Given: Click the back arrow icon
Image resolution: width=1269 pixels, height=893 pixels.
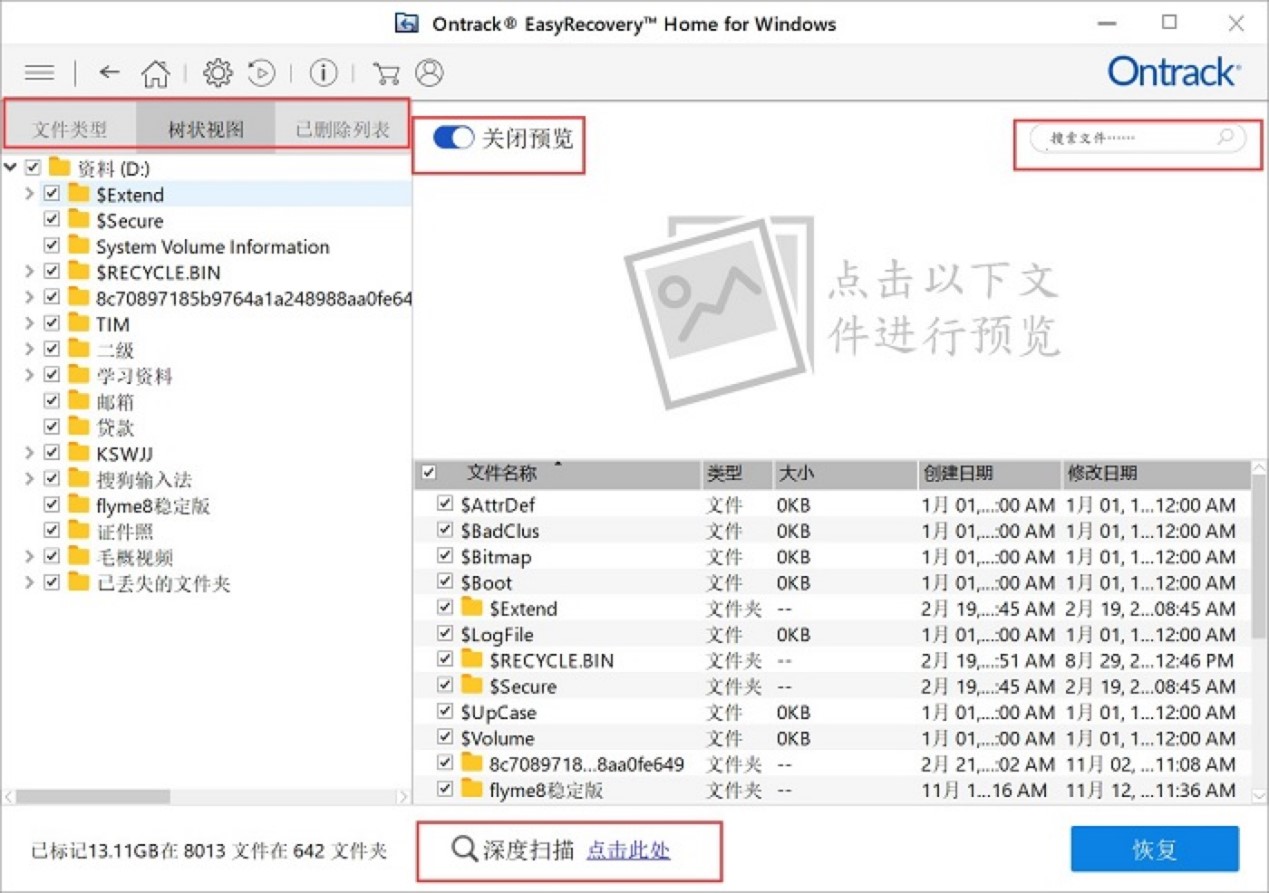Looking at the screenshot, I should pos(109,72).
